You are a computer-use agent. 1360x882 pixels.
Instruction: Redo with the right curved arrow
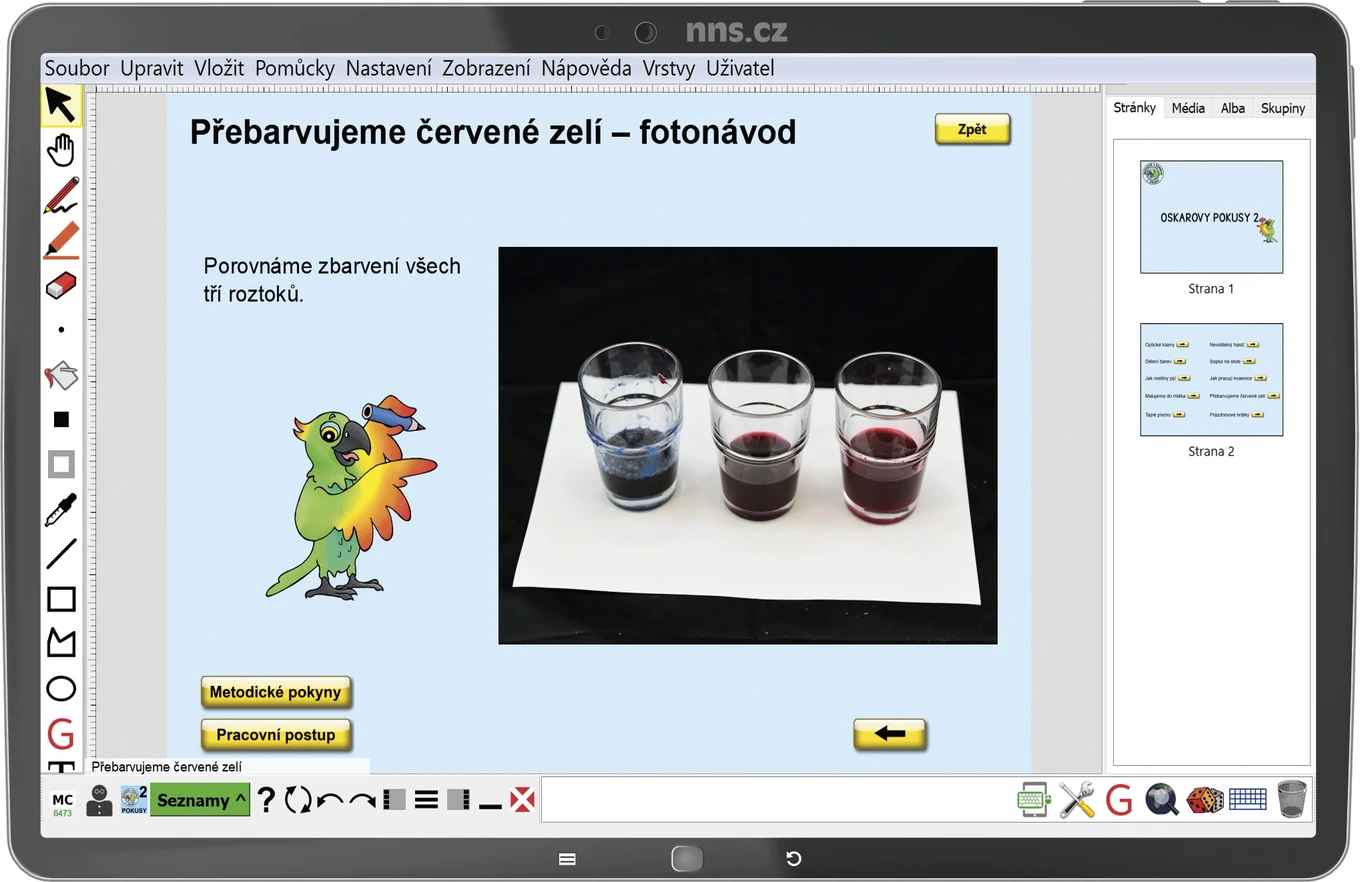click(x=362, y=801)
